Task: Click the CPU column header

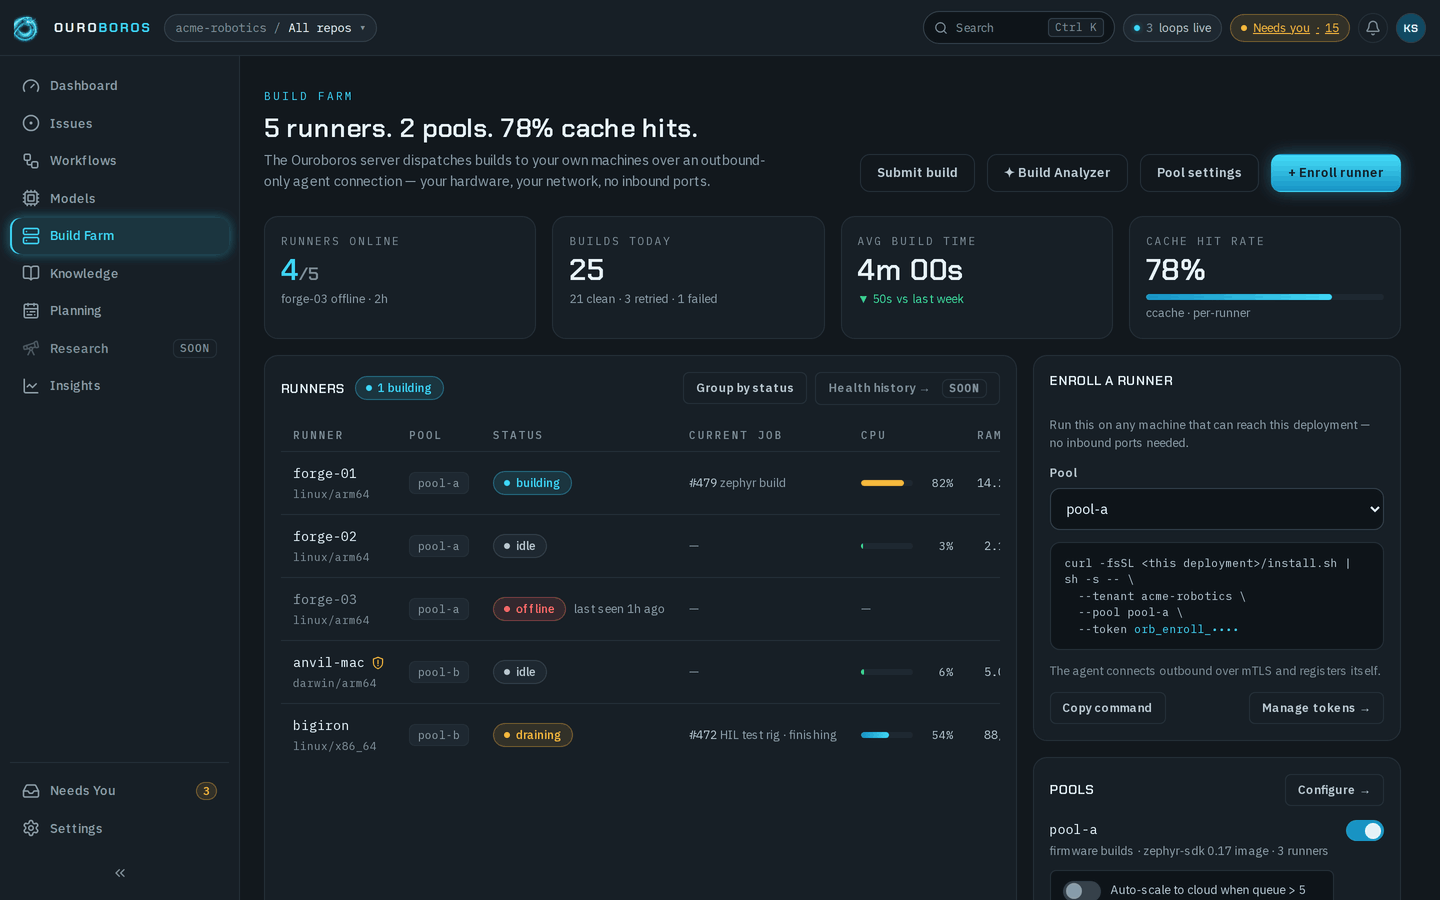Action: pos(873,435)
